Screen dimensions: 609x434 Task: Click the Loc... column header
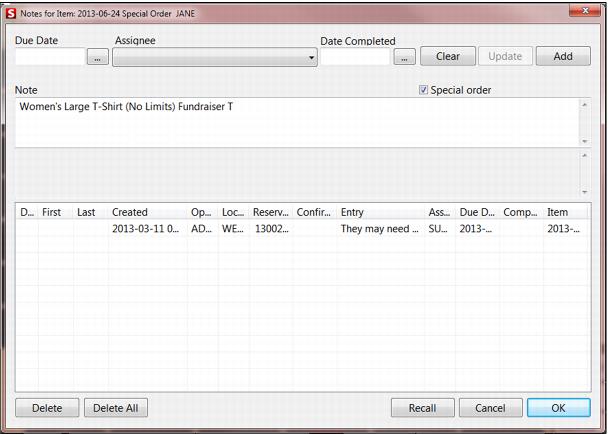click(233, 212)
